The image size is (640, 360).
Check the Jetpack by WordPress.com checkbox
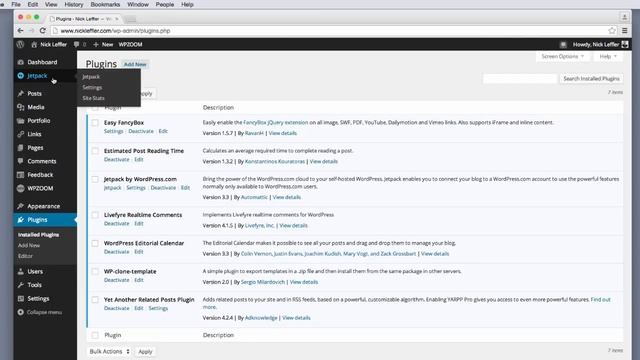pos(95,179)
